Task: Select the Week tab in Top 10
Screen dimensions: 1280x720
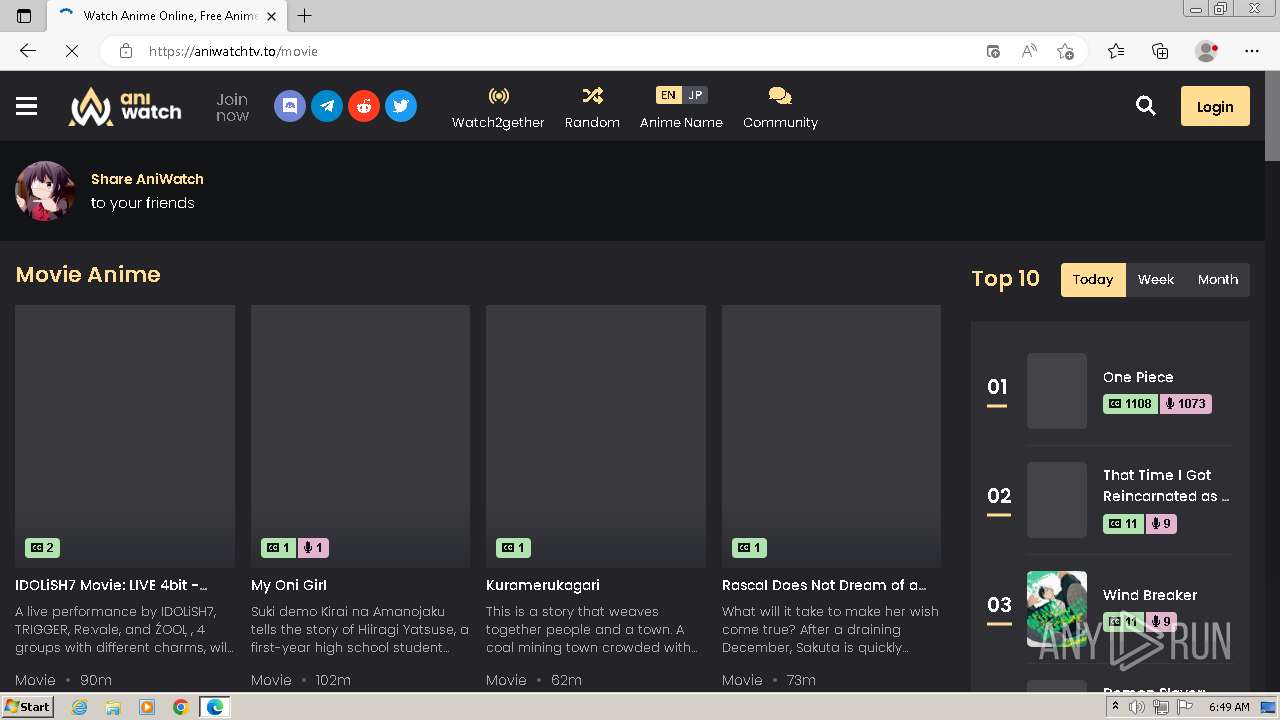Action: click(1156, 280)
